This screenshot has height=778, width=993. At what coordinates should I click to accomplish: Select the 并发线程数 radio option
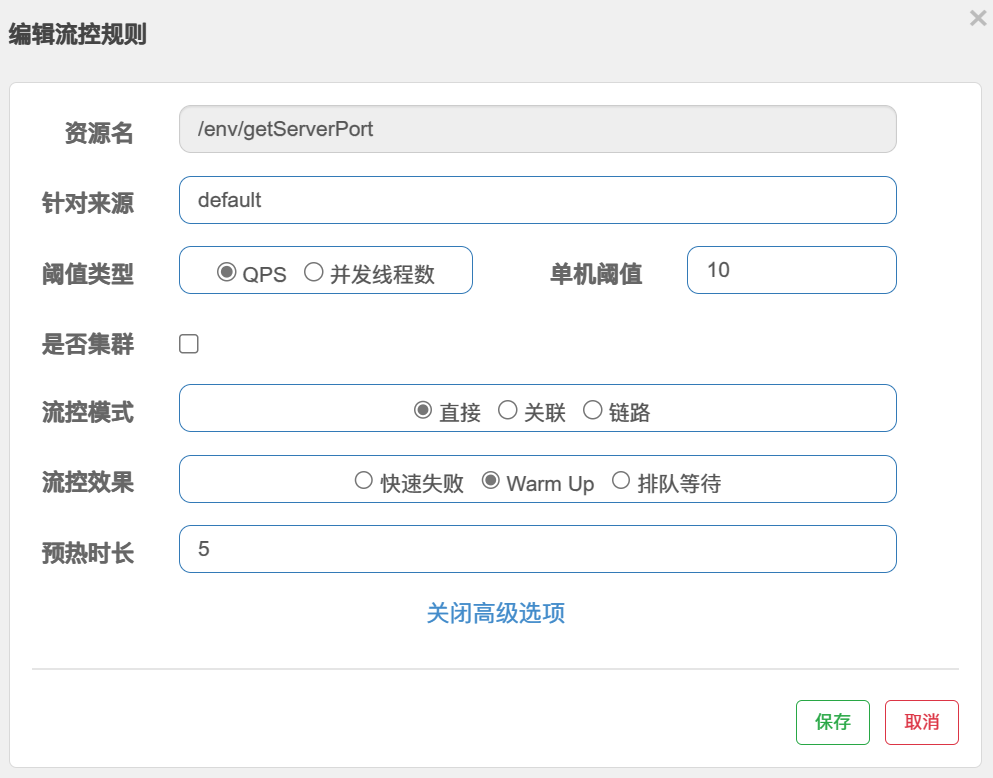[313, 272]
